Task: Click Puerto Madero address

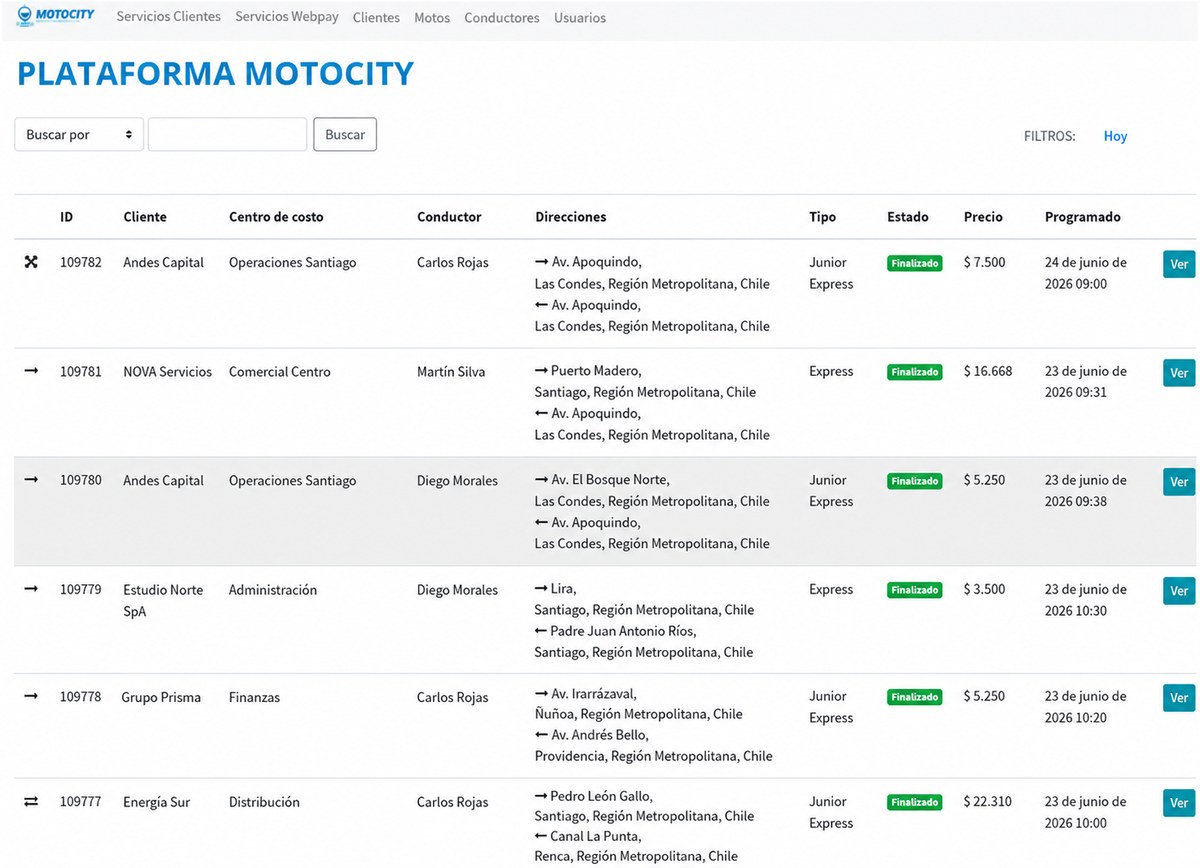Action: [596, 371]
